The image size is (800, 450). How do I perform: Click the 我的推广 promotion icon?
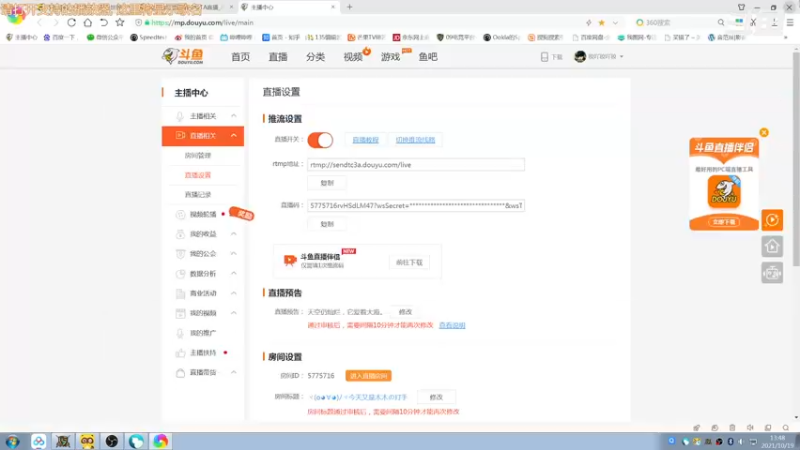click(180, 333)
